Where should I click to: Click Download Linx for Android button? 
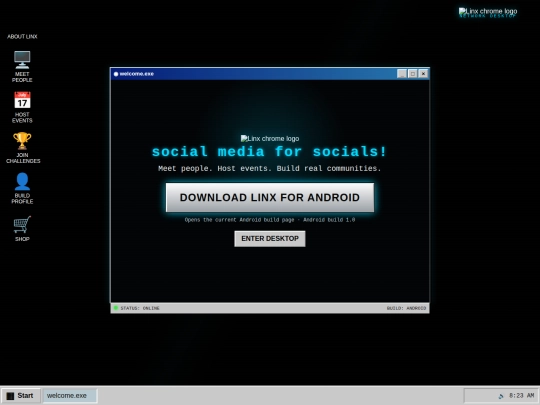(270, 197)
